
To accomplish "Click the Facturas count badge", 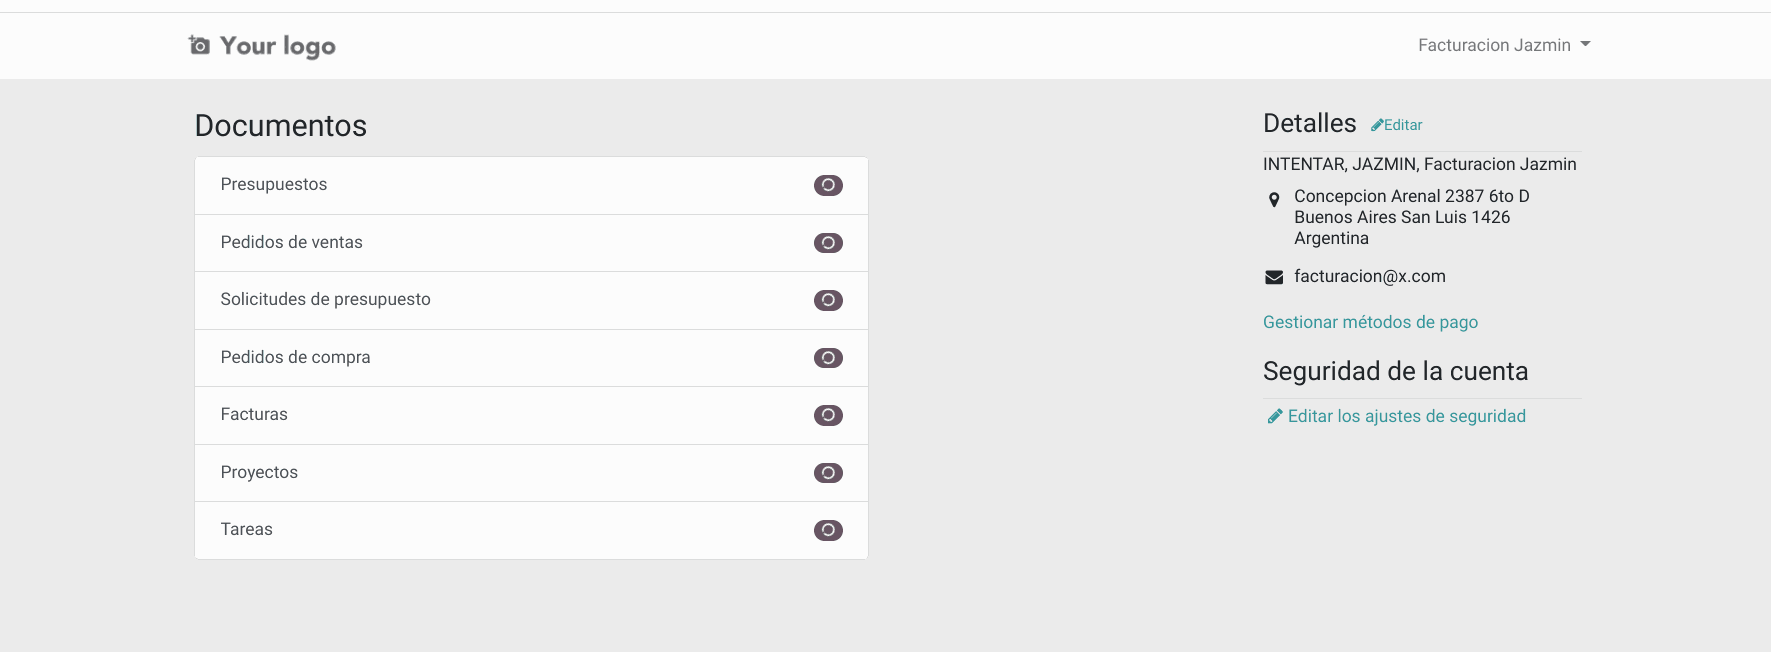I will [828, 415].
